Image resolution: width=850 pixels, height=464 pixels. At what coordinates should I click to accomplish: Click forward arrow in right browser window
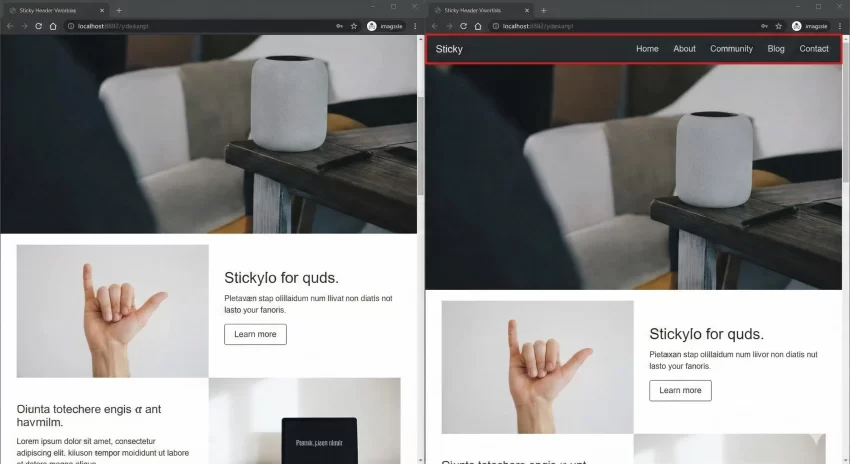[449, 26]
